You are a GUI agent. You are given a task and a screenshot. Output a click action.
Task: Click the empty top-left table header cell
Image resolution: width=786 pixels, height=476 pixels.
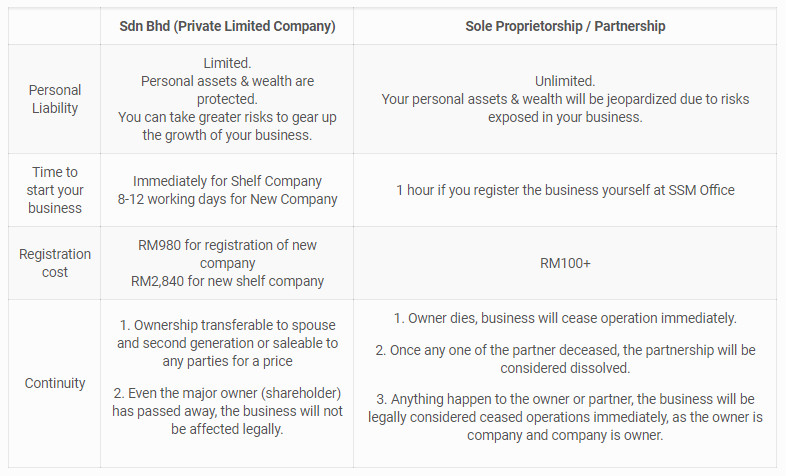pyautogui.click(x=54, y=26)
